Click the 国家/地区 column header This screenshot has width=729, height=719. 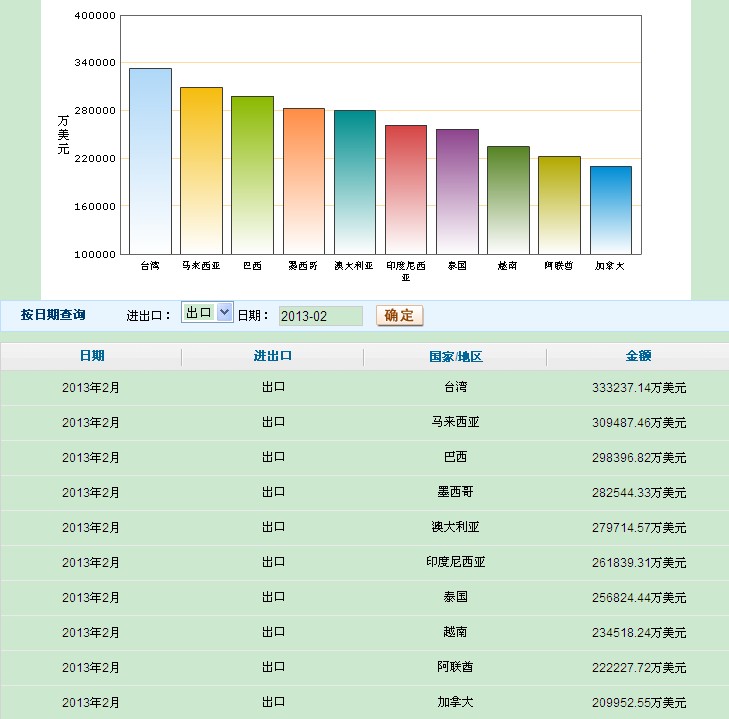pyautogui.click(x=456, y=356)
